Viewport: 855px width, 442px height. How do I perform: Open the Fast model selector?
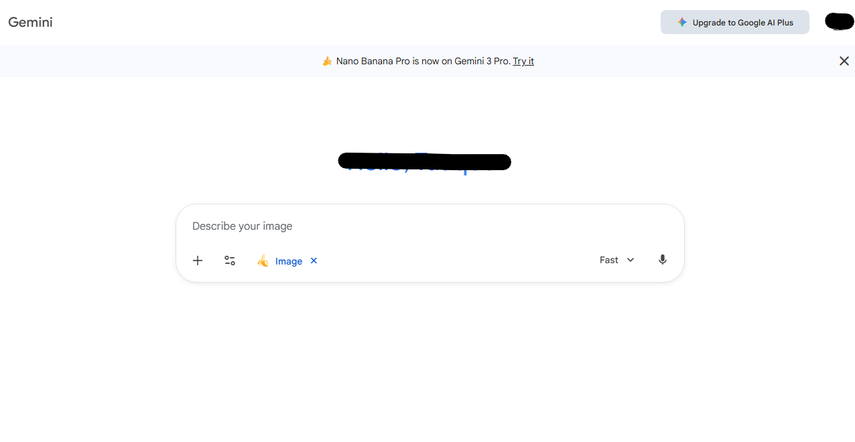[609, 260]
